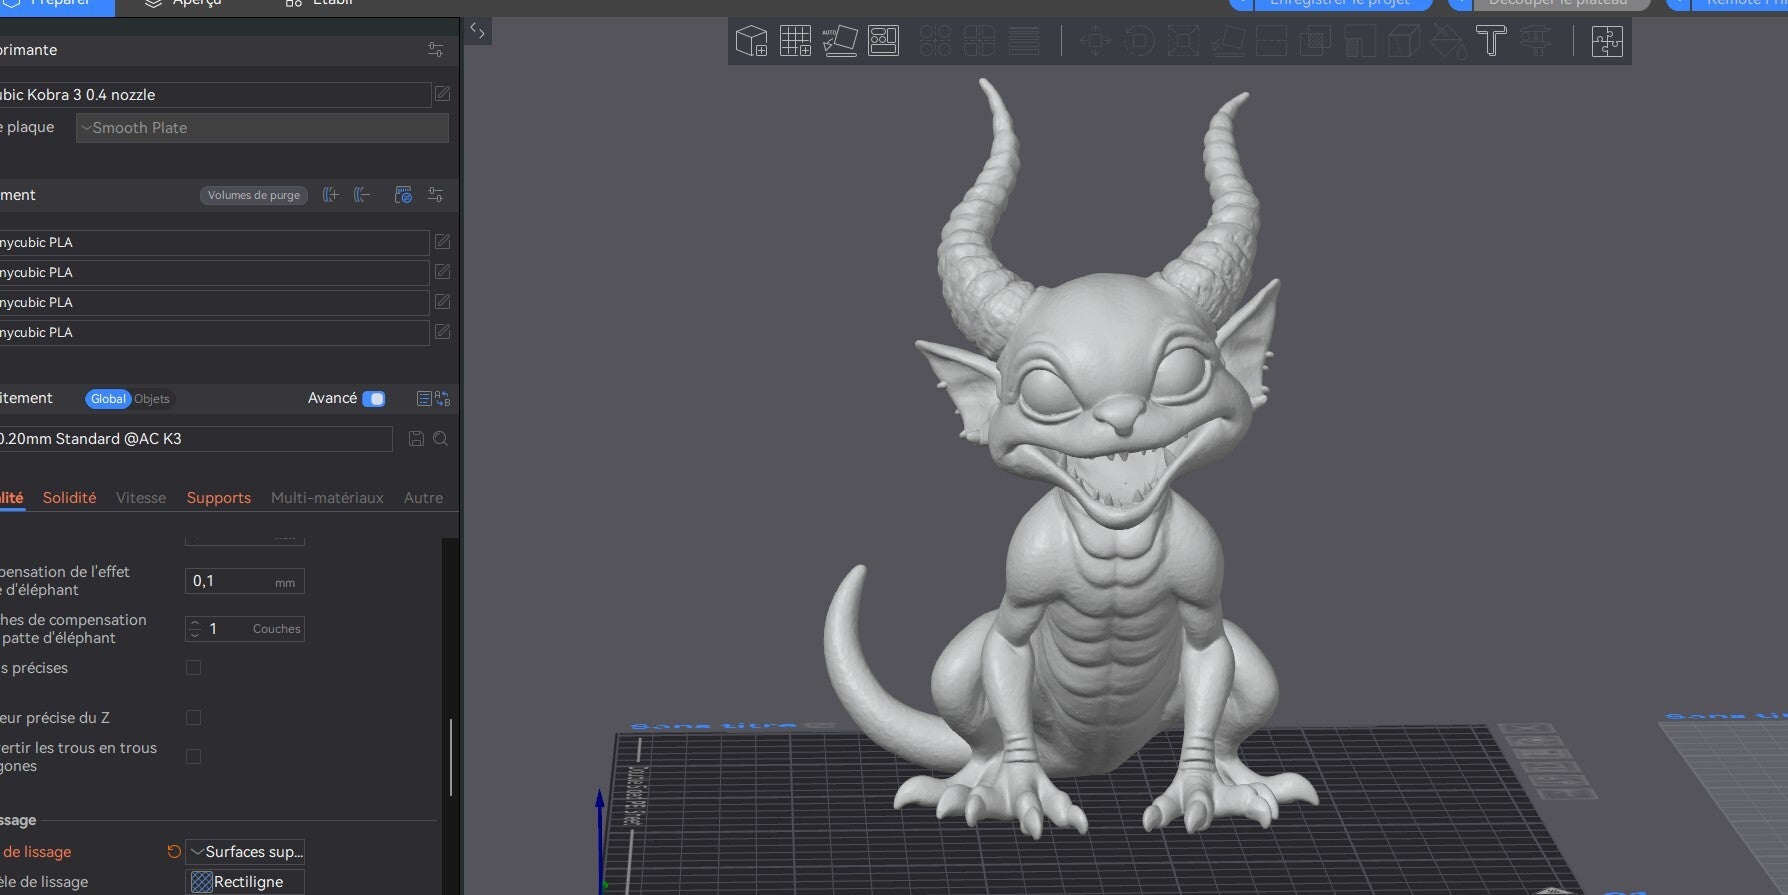Image resolution: width=1788 pixels, height=895 pixels.
Task: Switch to the Supports tab
Action: pos(218,498)
